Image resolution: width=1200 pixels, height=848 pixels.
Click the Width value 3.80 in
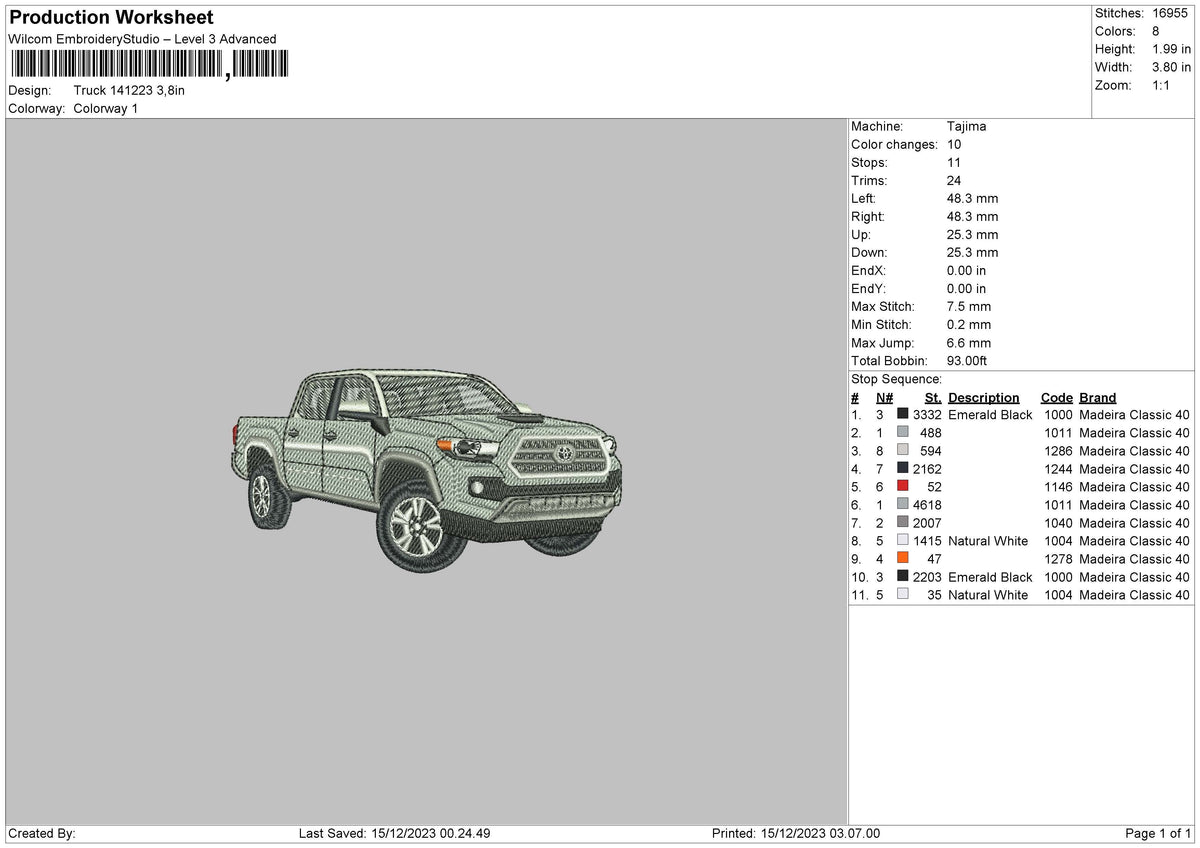point(1171,67)
